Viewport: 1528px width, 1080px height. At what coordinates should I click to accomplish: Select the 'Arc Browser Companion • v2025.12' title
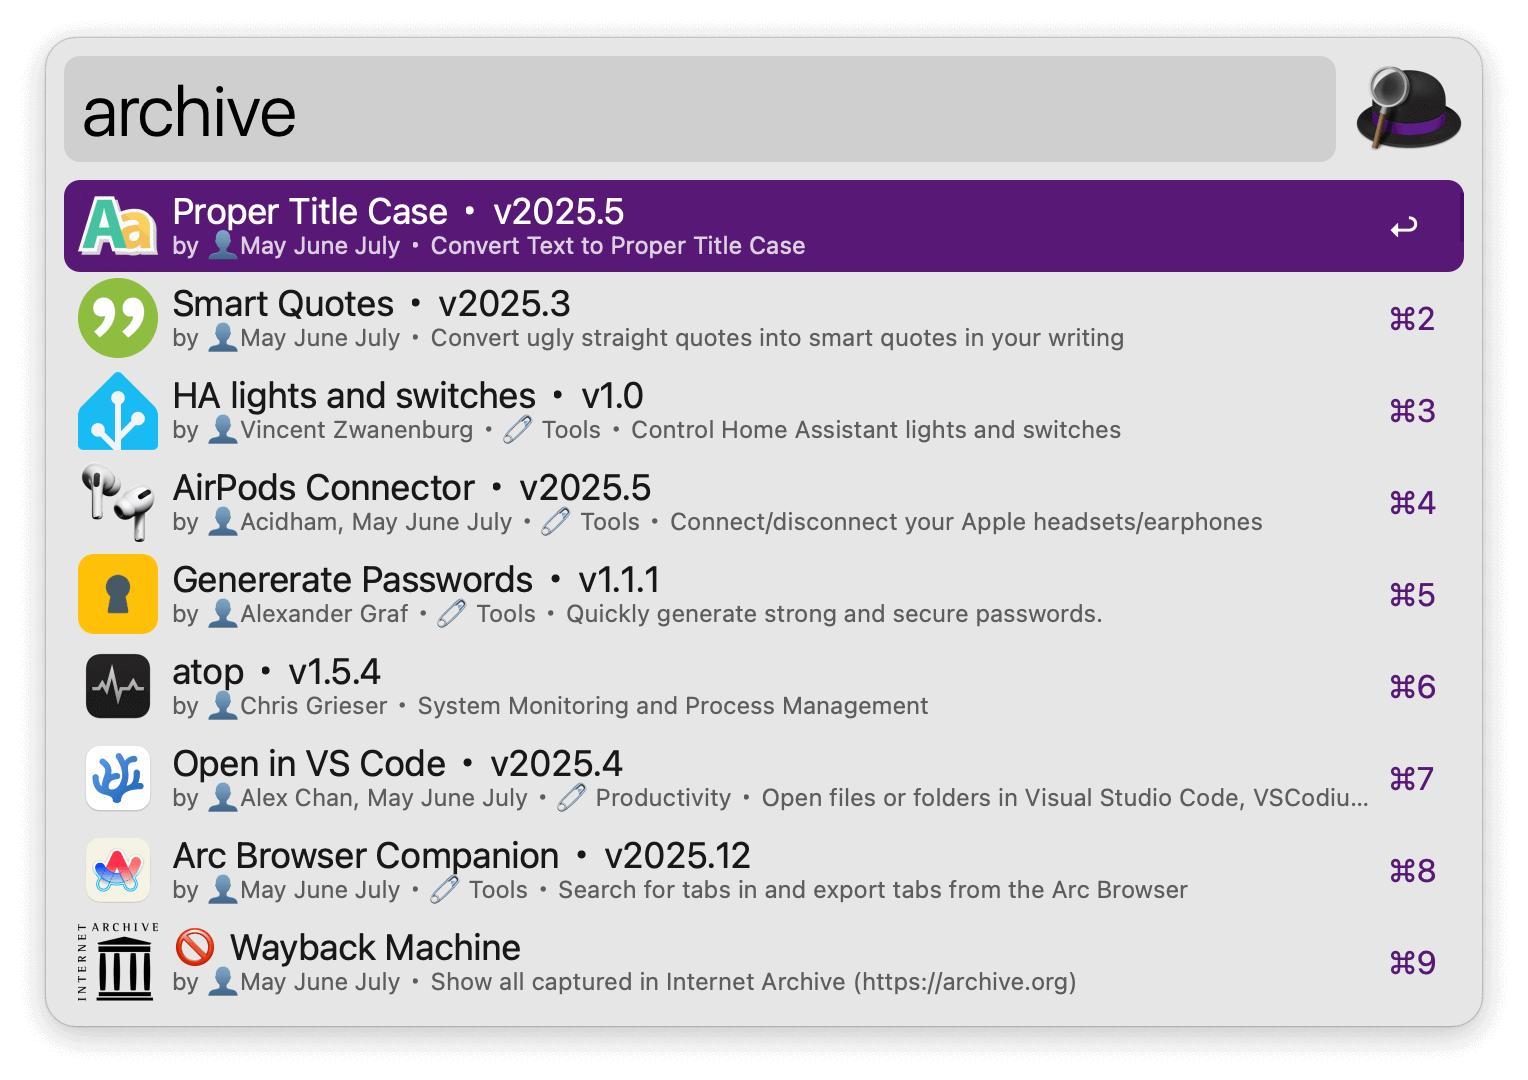[x=462, y=856]
